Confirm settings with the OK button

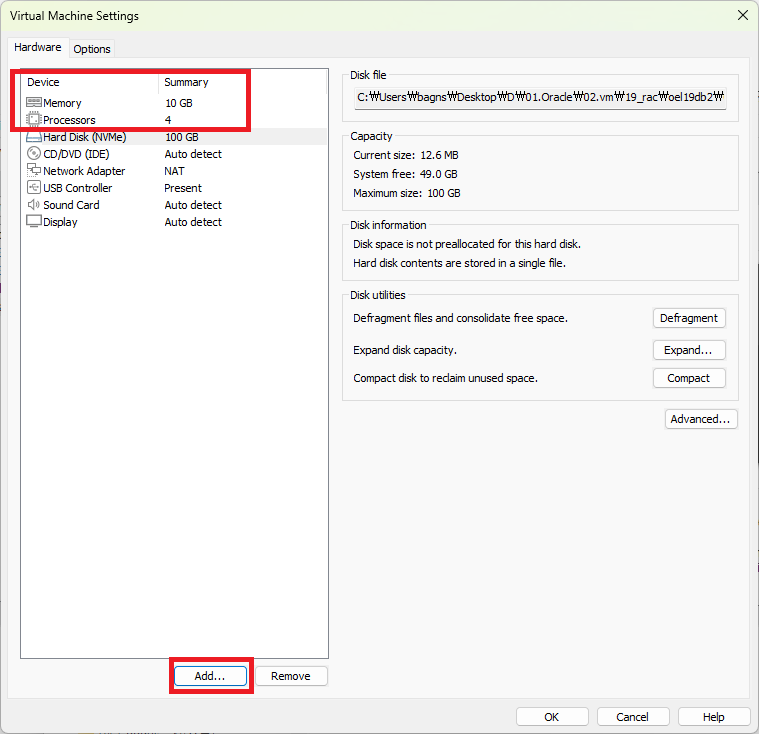point(552,717)
